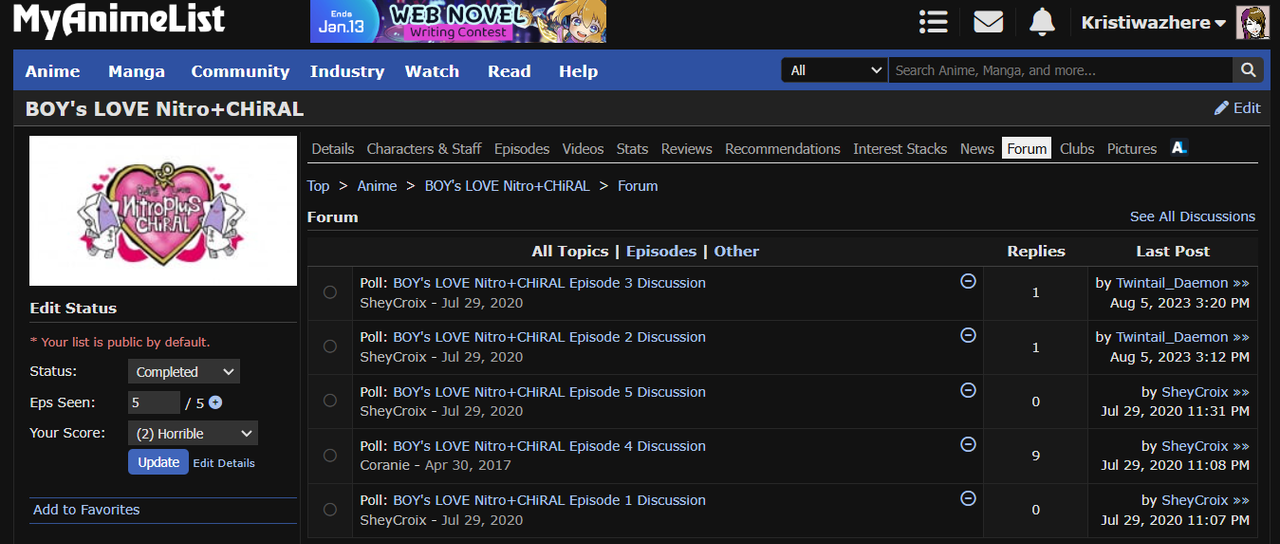Screen dimensions: 1280x544
Task: Open the Read navigation menu
Action: pyautogui.click(x=509, y=71)
